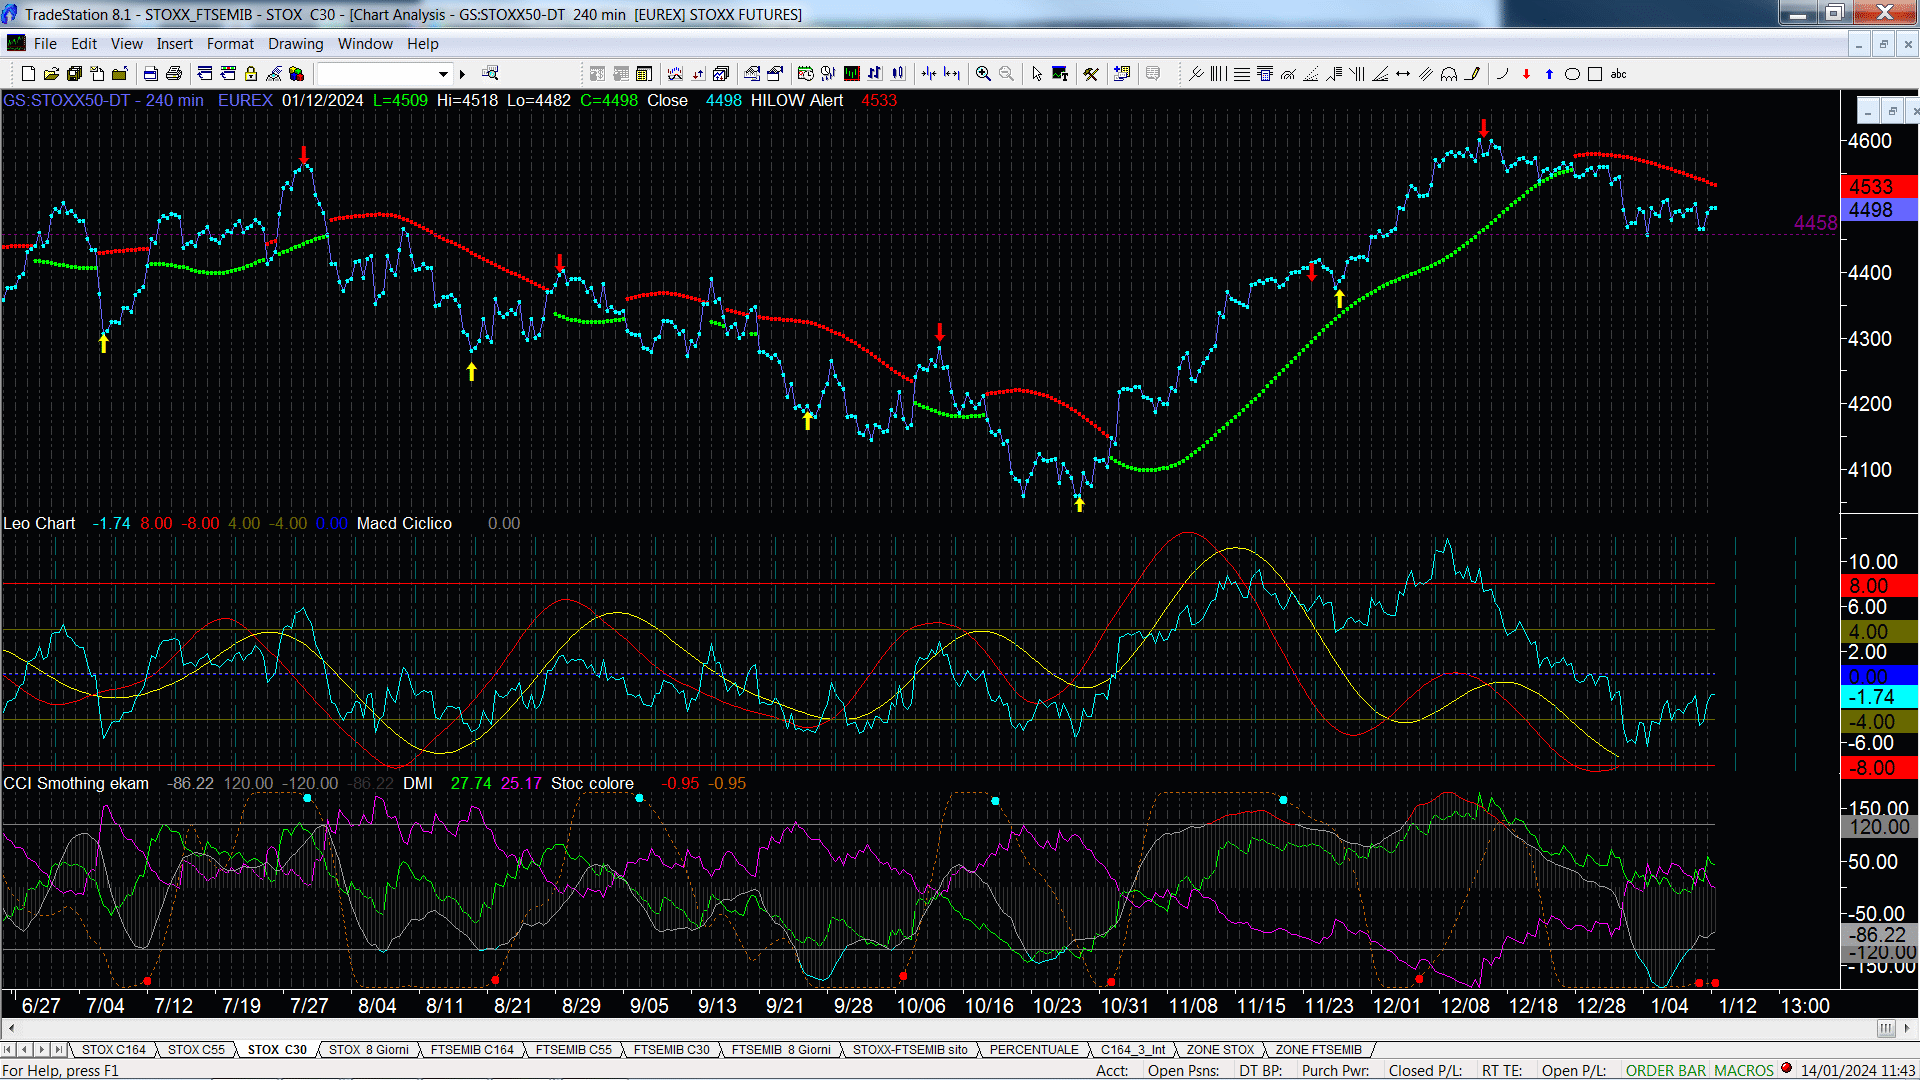Click the last-tab navigation arrow

(x=58, y=1050)
